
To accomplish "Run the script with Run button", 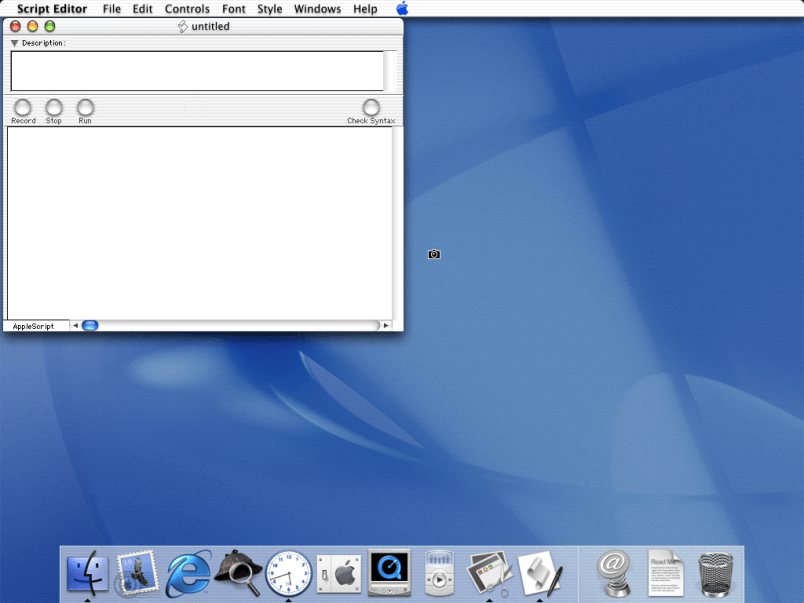I will (85, 108).
